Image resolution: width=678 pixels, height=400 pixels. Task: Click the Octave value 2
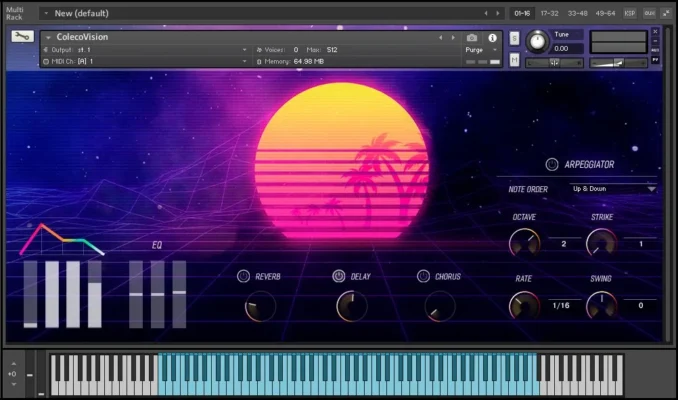point(563,244)
